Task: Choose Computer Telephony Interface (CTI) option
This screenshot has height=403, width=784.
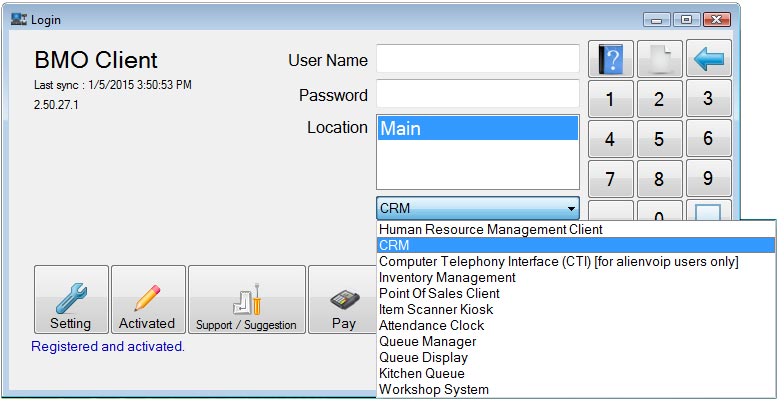Action: point(576,262)
